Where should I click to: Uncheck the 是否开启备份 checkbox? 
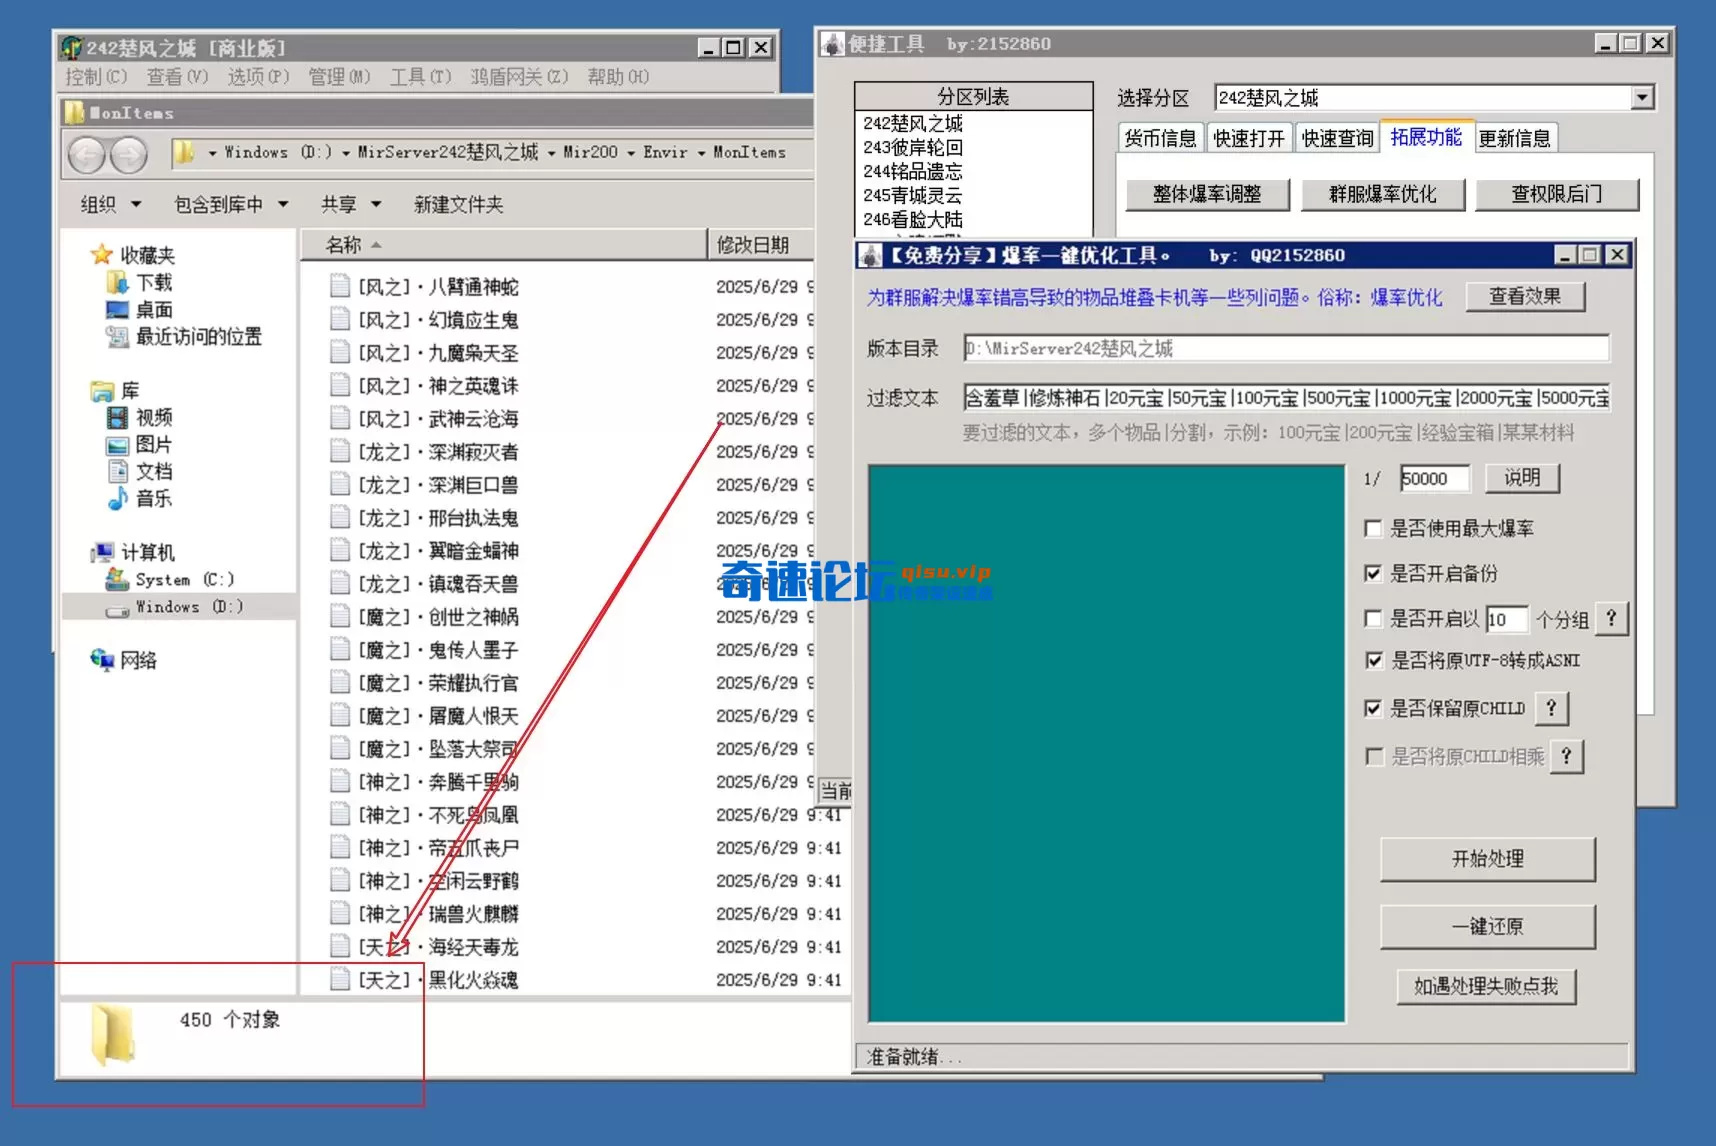(x=1373, y=573)
